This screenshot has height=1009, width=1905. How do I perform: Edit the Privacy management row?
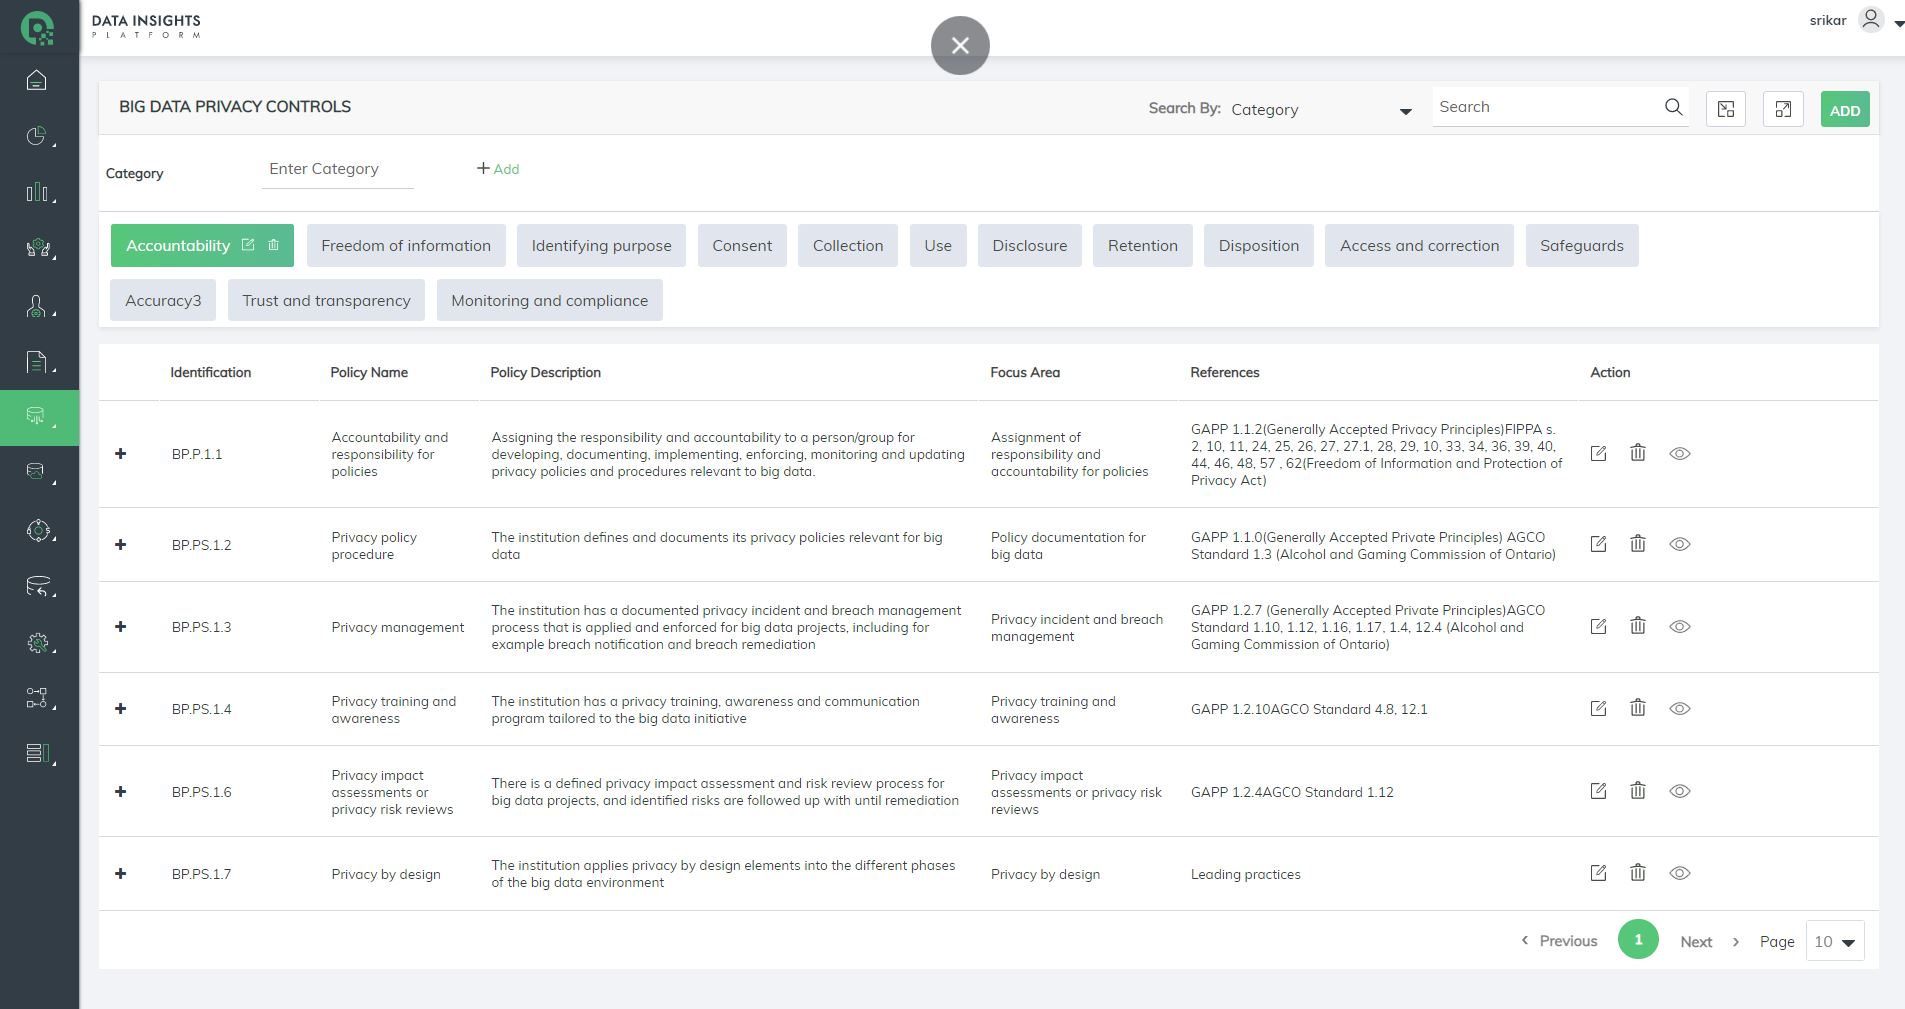1598,626
